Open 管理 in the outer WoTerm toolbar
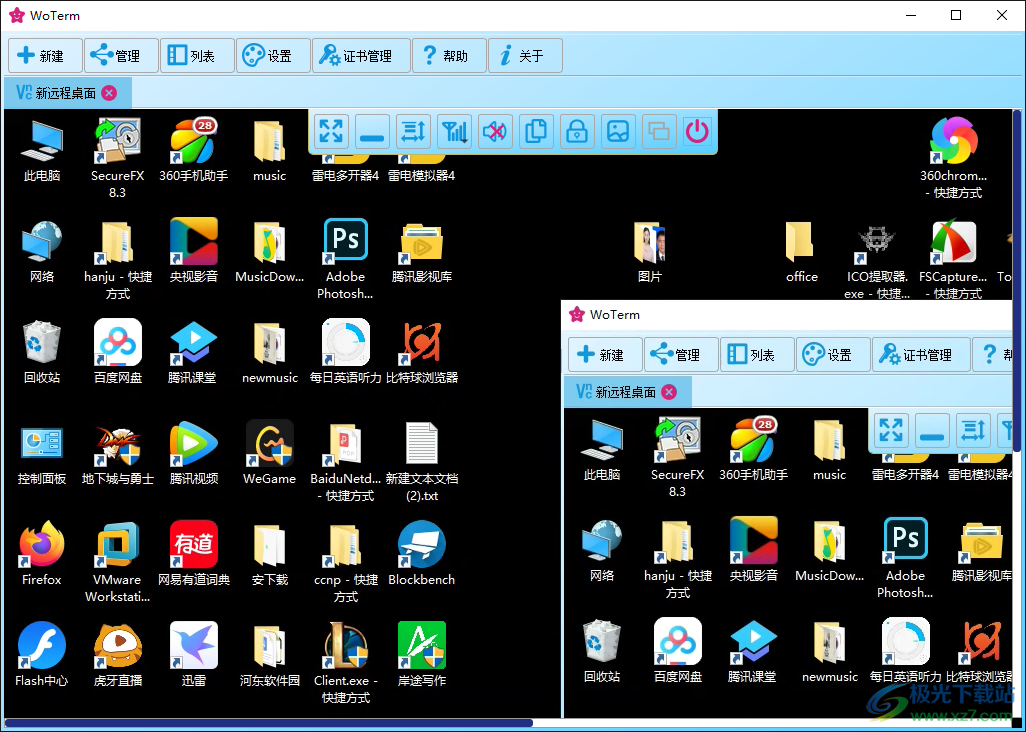Screen dimensions: 1026x732 coord(121,56)
